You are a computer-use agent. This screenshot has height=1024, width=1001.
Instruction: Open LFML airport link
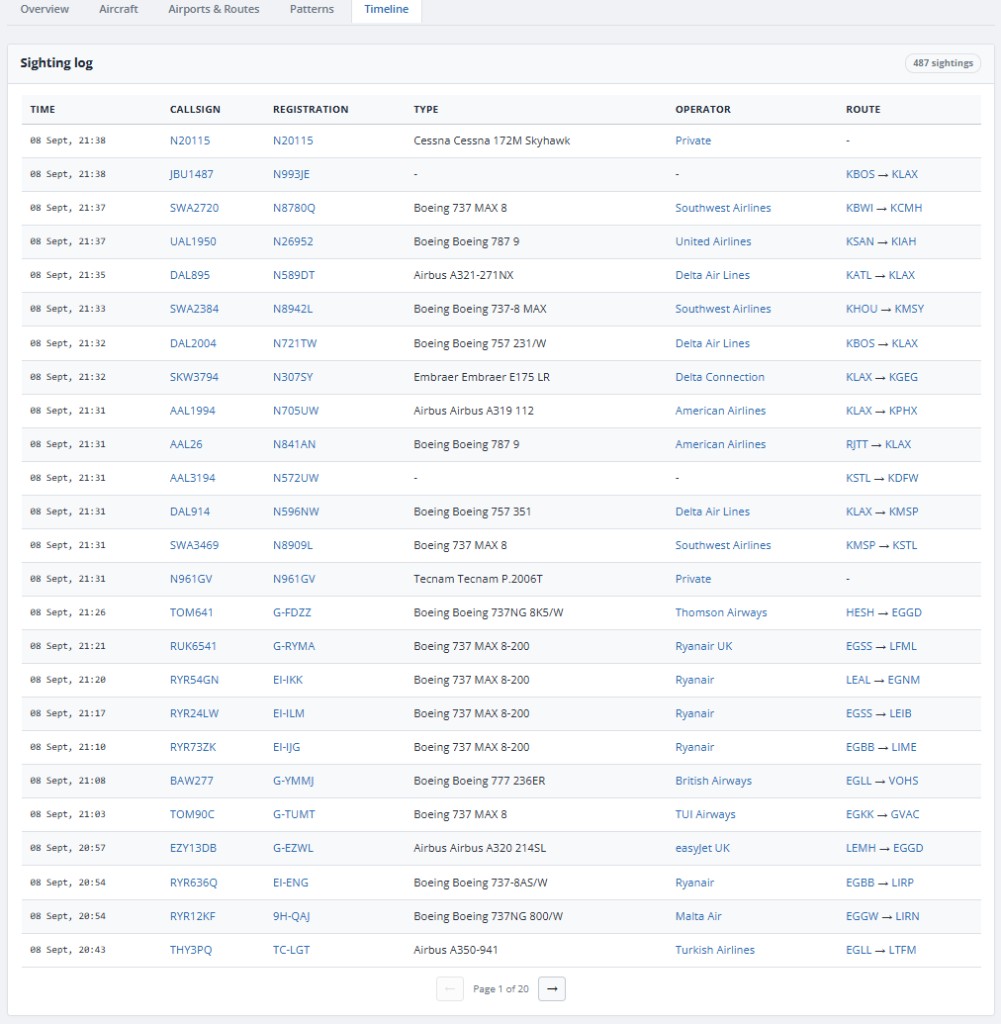903,647
